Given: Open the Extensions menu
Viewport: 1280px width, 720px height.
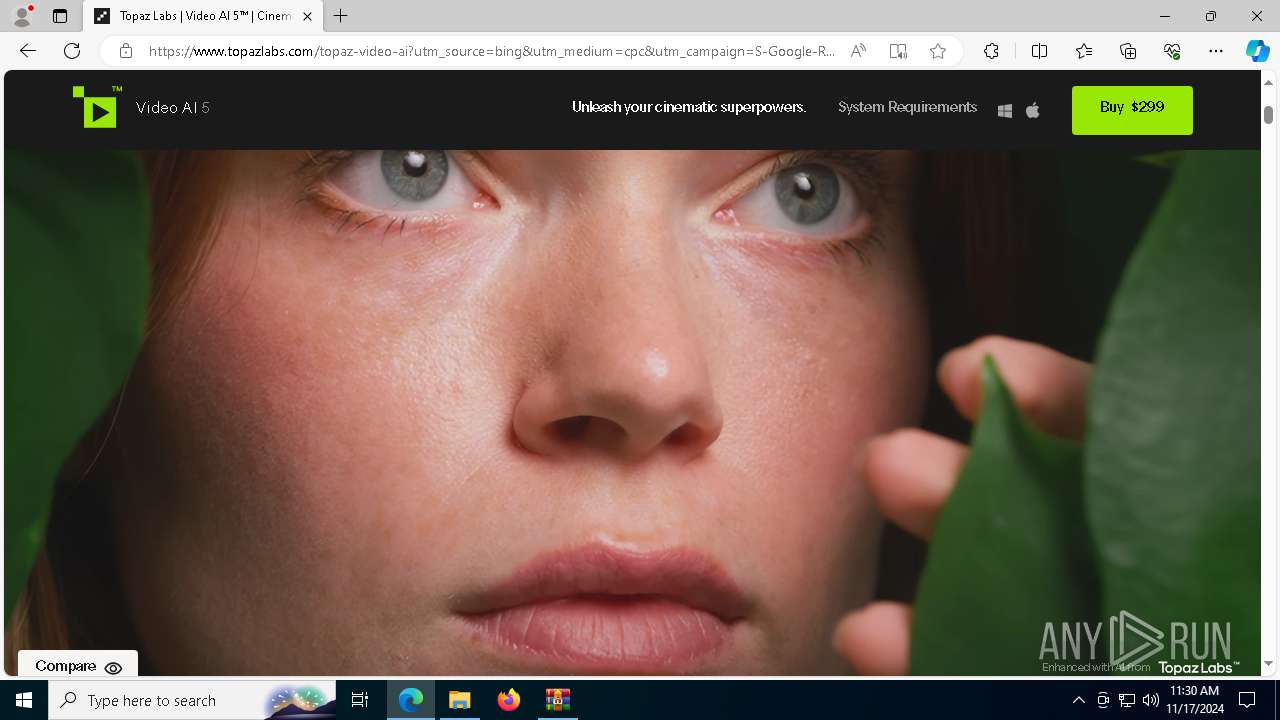Looking at the screenshot, I should pos(991,51).
